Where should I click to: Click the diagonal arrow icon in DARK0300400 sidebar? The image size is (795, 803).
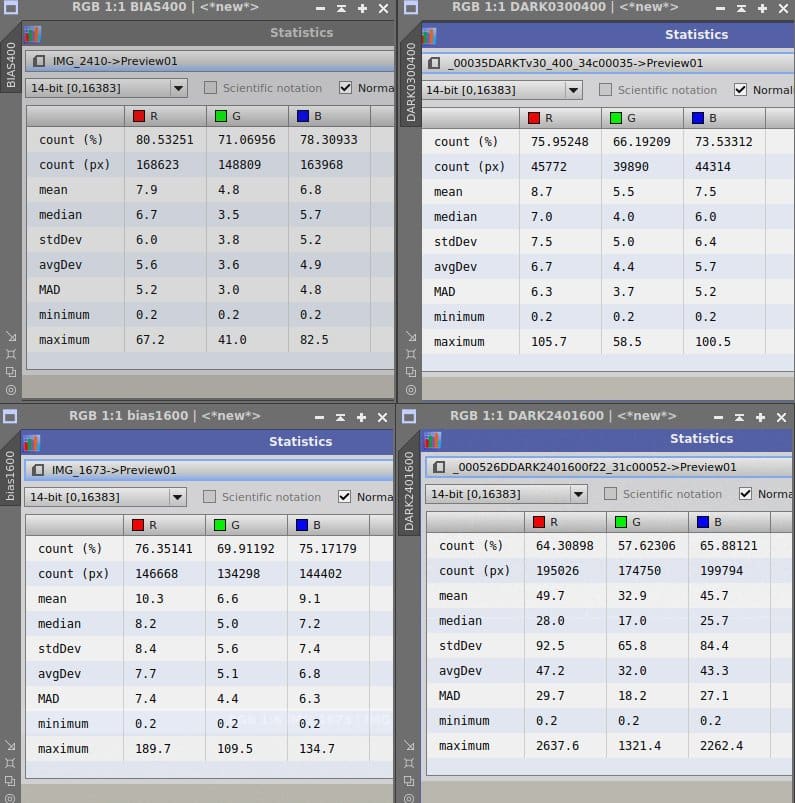pos(411,336)
